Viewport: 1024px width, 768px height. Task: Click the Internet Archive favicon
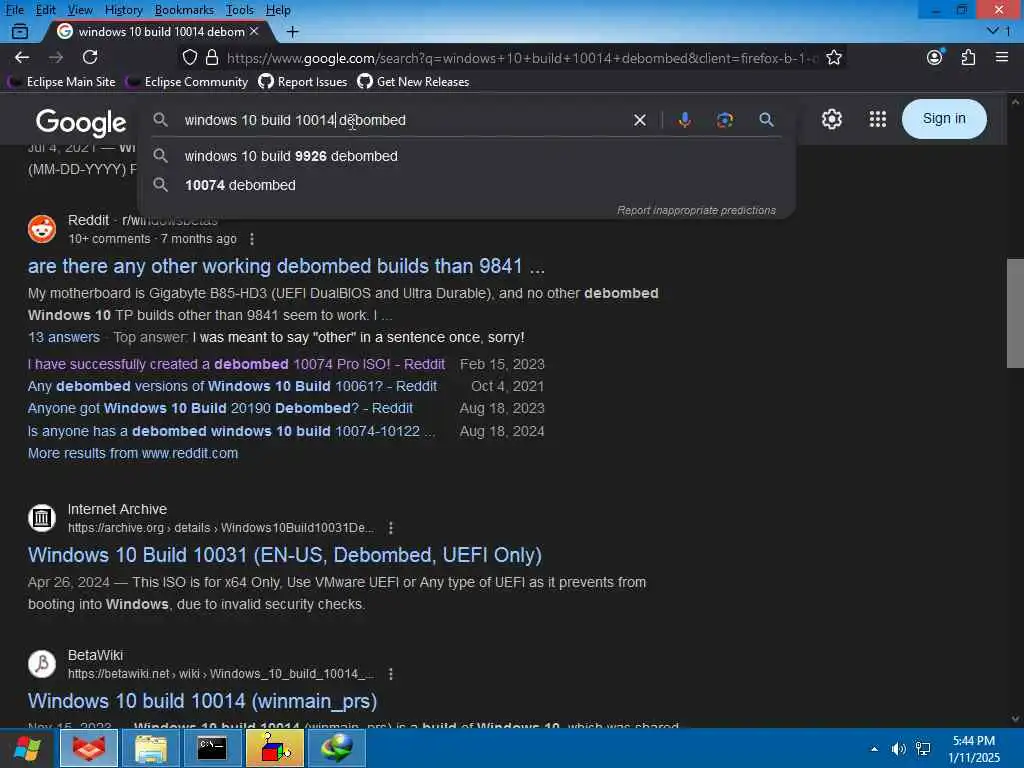tap(42, 518)
